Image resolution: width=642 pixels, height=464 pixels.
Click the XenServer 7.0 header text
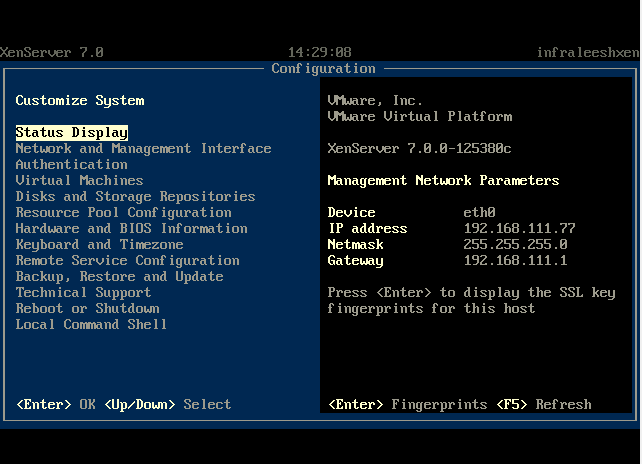52,52
